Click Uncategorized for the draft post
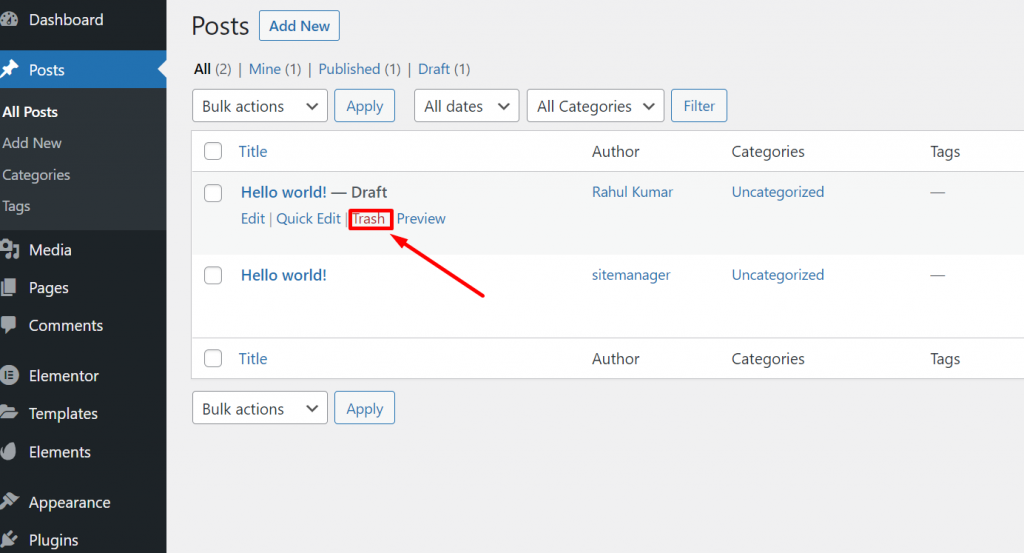1024x553 pixels. coord(778,192)
